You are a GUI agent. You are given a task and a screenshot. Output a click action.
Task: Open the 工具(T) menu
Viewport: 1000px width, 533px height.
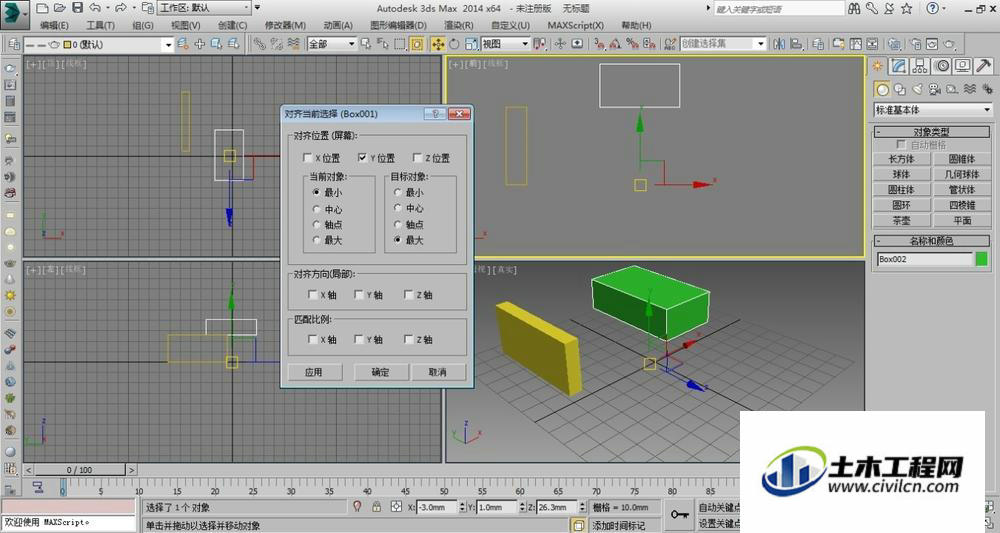coord(100,26)
